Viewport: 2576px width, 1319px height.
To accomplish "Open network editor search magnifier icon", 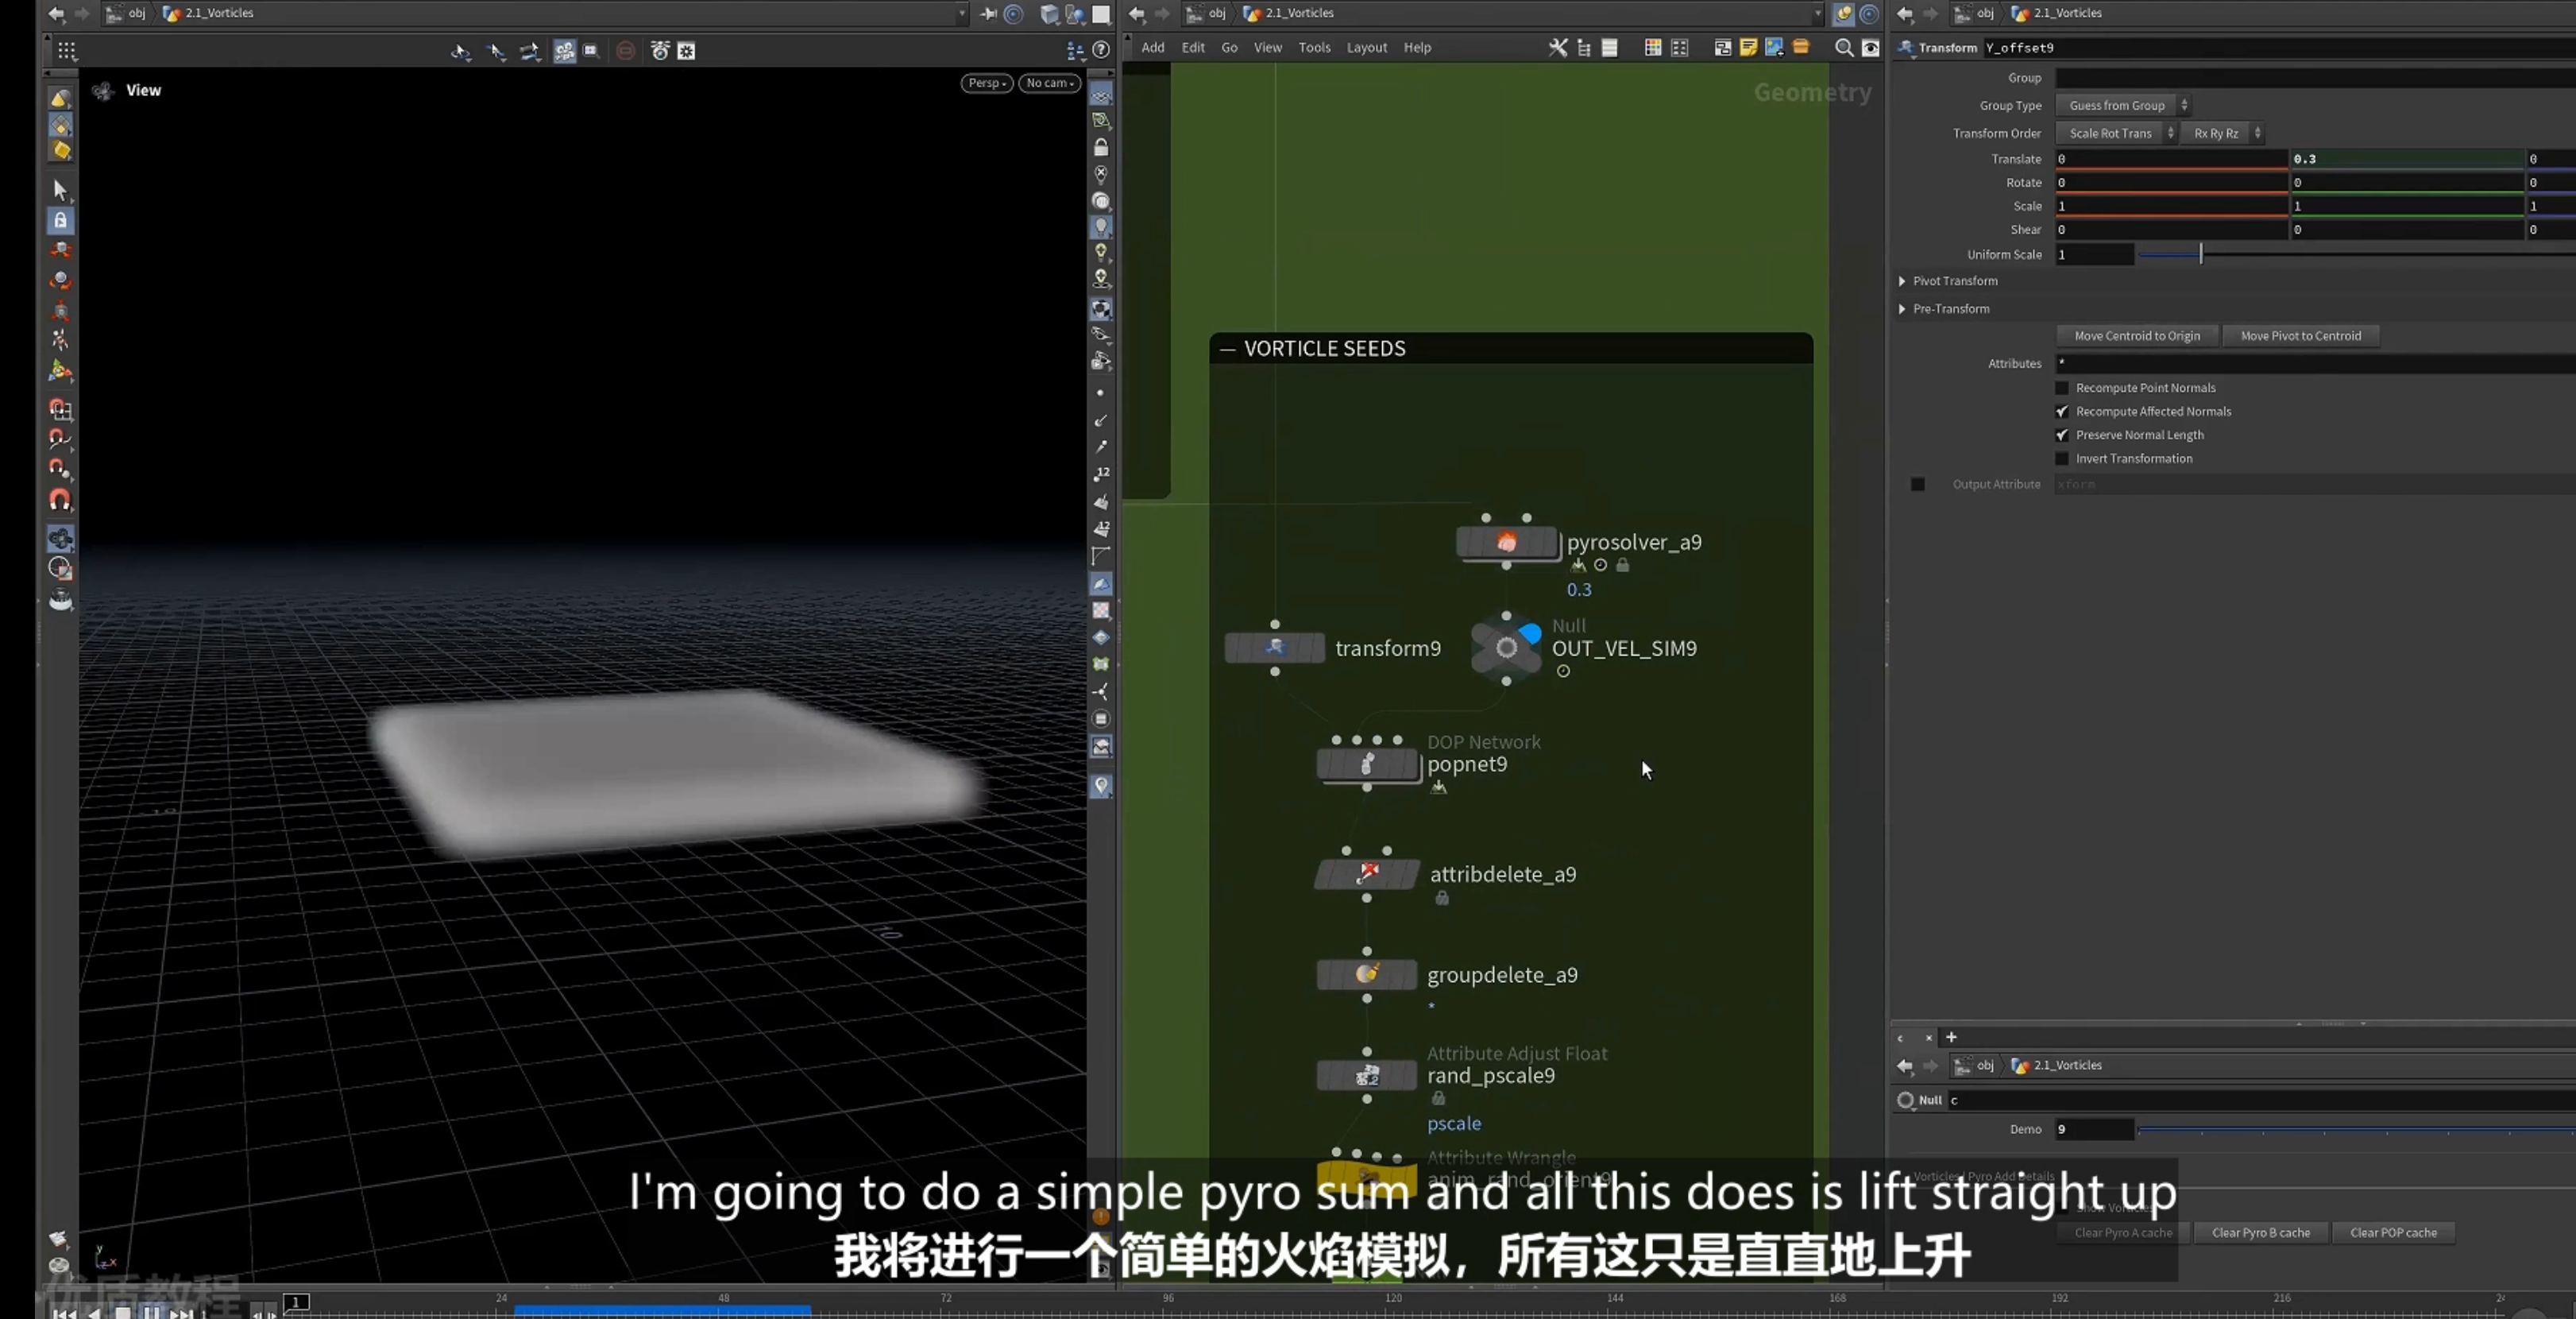I will click(x=1843, y=48).
